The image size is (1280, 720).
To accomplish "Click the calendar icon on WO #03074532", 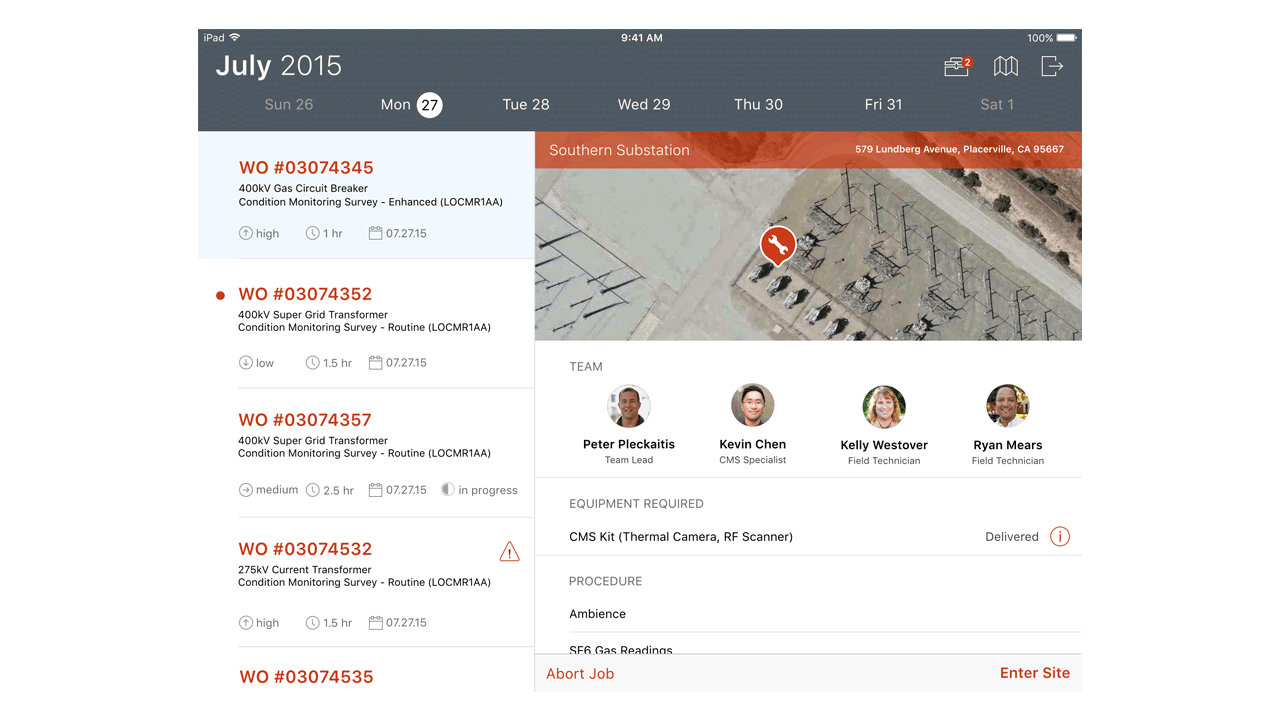I will (x=375, y=623).
